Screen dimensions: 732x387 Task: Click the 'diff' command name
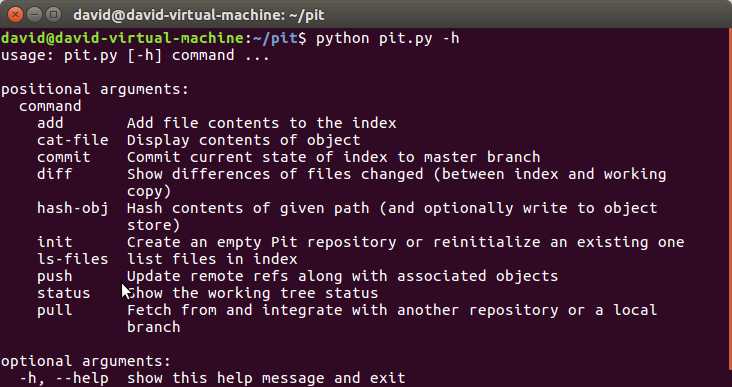coord(55,174)
